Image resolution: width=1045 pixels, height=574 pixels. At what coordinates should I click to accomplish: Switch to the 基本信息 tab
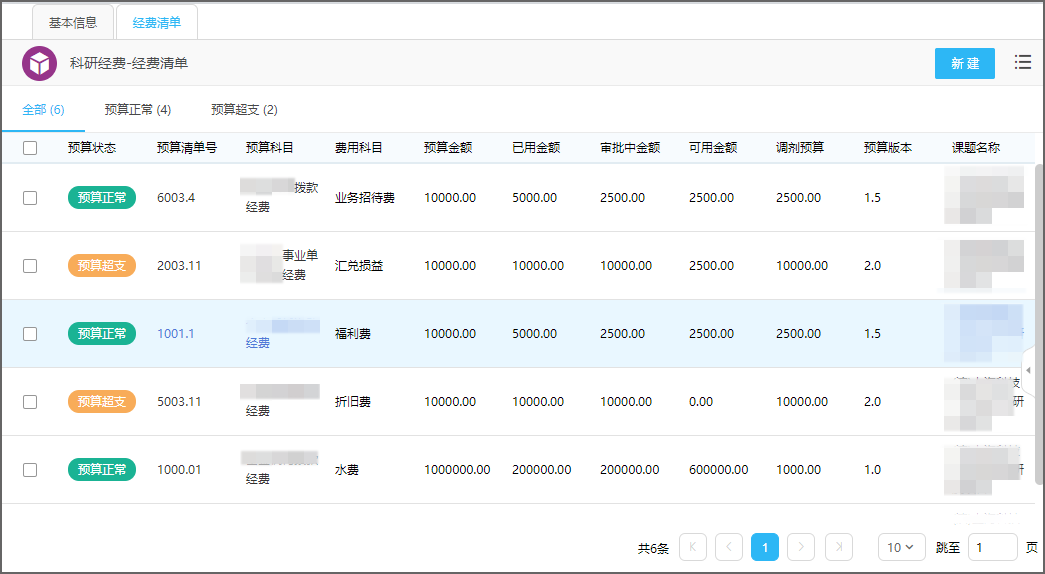pos(73,22)
